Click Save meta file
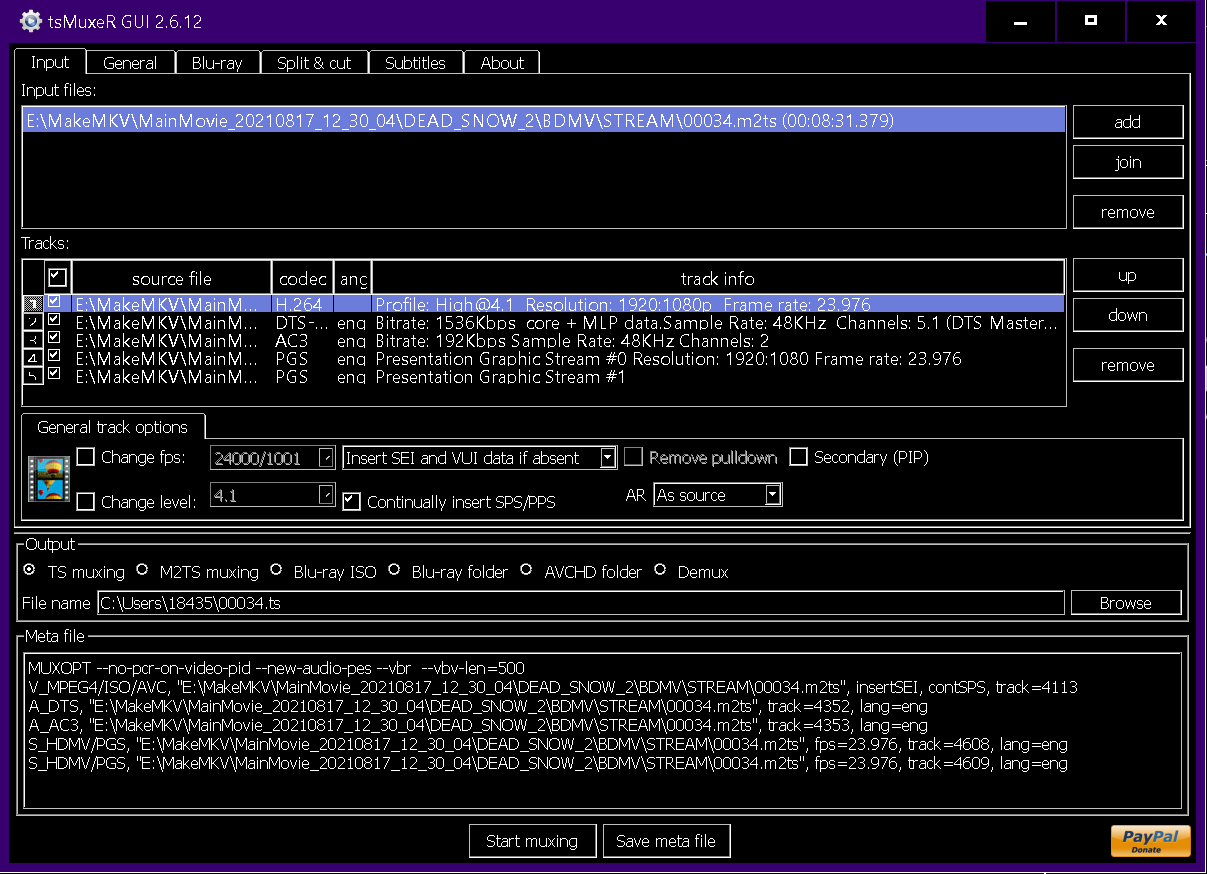The width and height of the screenshot is (1207, 874). tap(666, 841)
